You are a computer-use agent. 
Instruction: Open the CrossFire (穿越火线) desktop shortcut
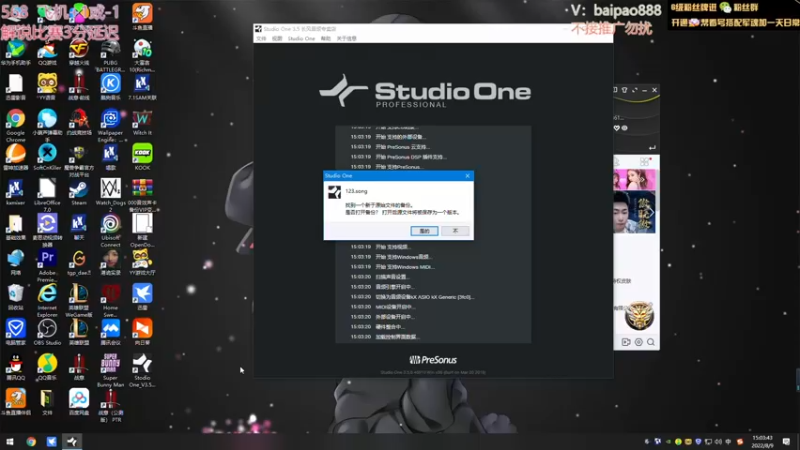pyautogui.click(x=79, y=52)
